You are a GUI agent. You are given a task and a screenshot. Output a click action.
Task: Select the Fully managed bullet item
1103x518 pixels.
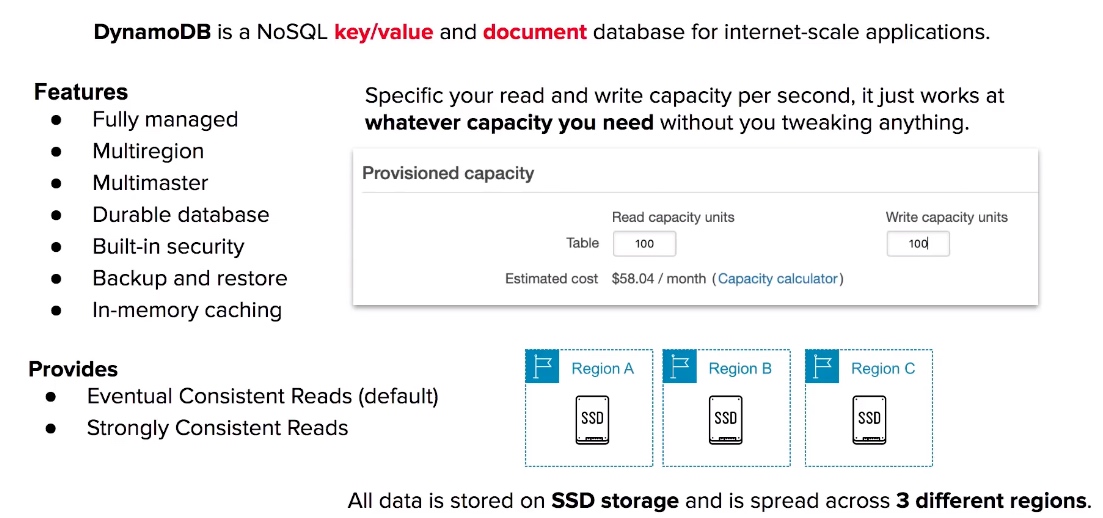tap(165, 120)
